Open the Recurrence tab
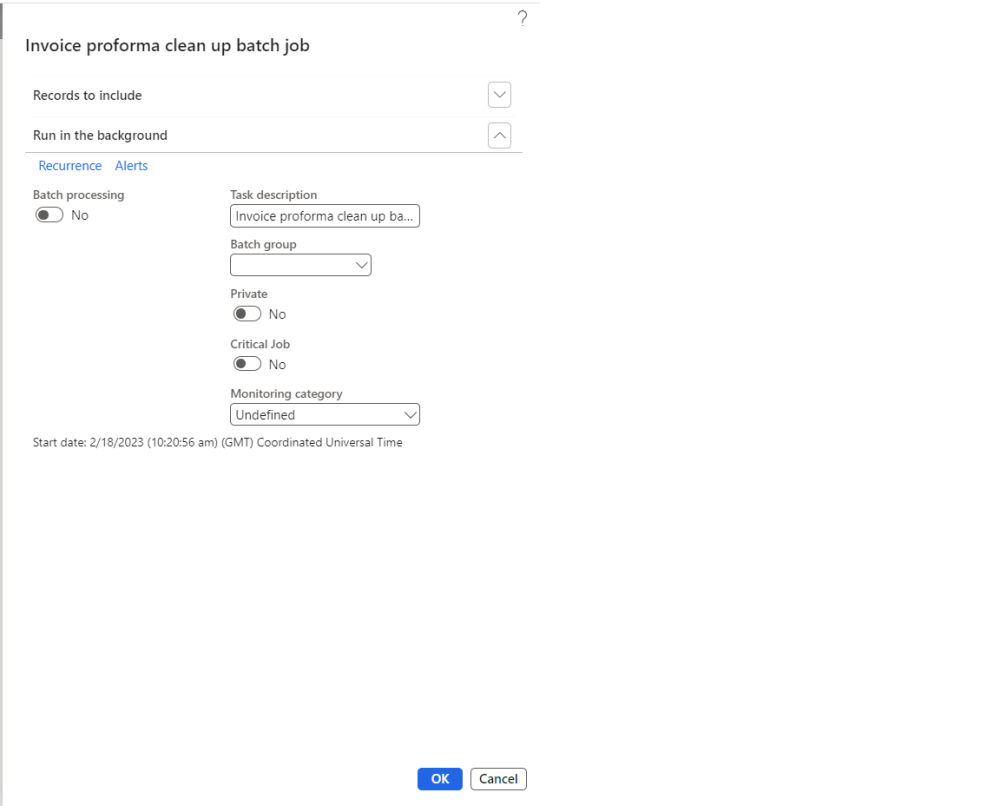This screenshot has width=1000, height=806. (x=70, y=166)
